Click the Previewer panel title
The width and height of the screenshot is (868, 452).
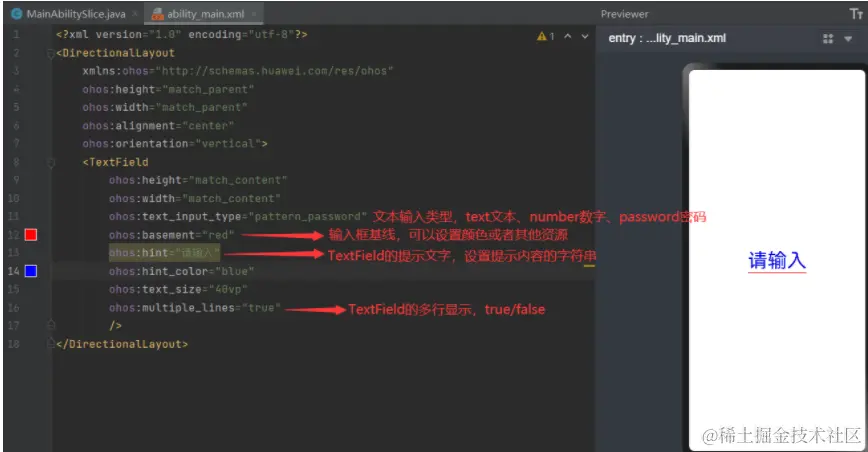624,14
